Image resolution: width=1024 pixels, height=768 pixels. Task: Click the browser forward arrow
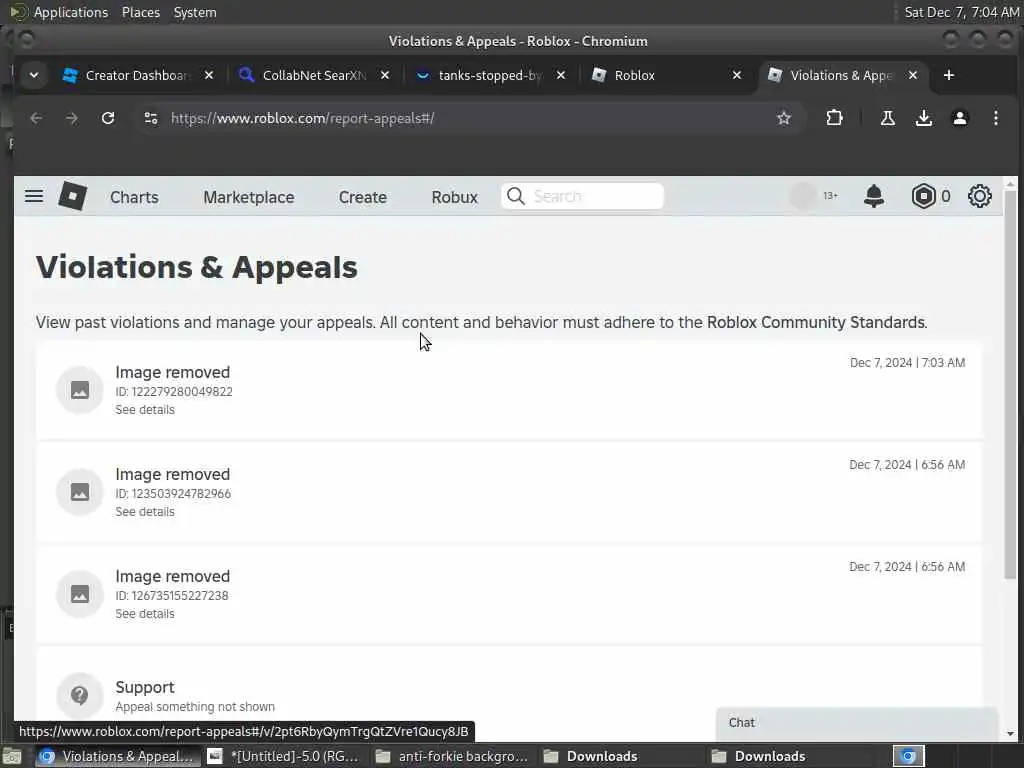click(72, 118)
